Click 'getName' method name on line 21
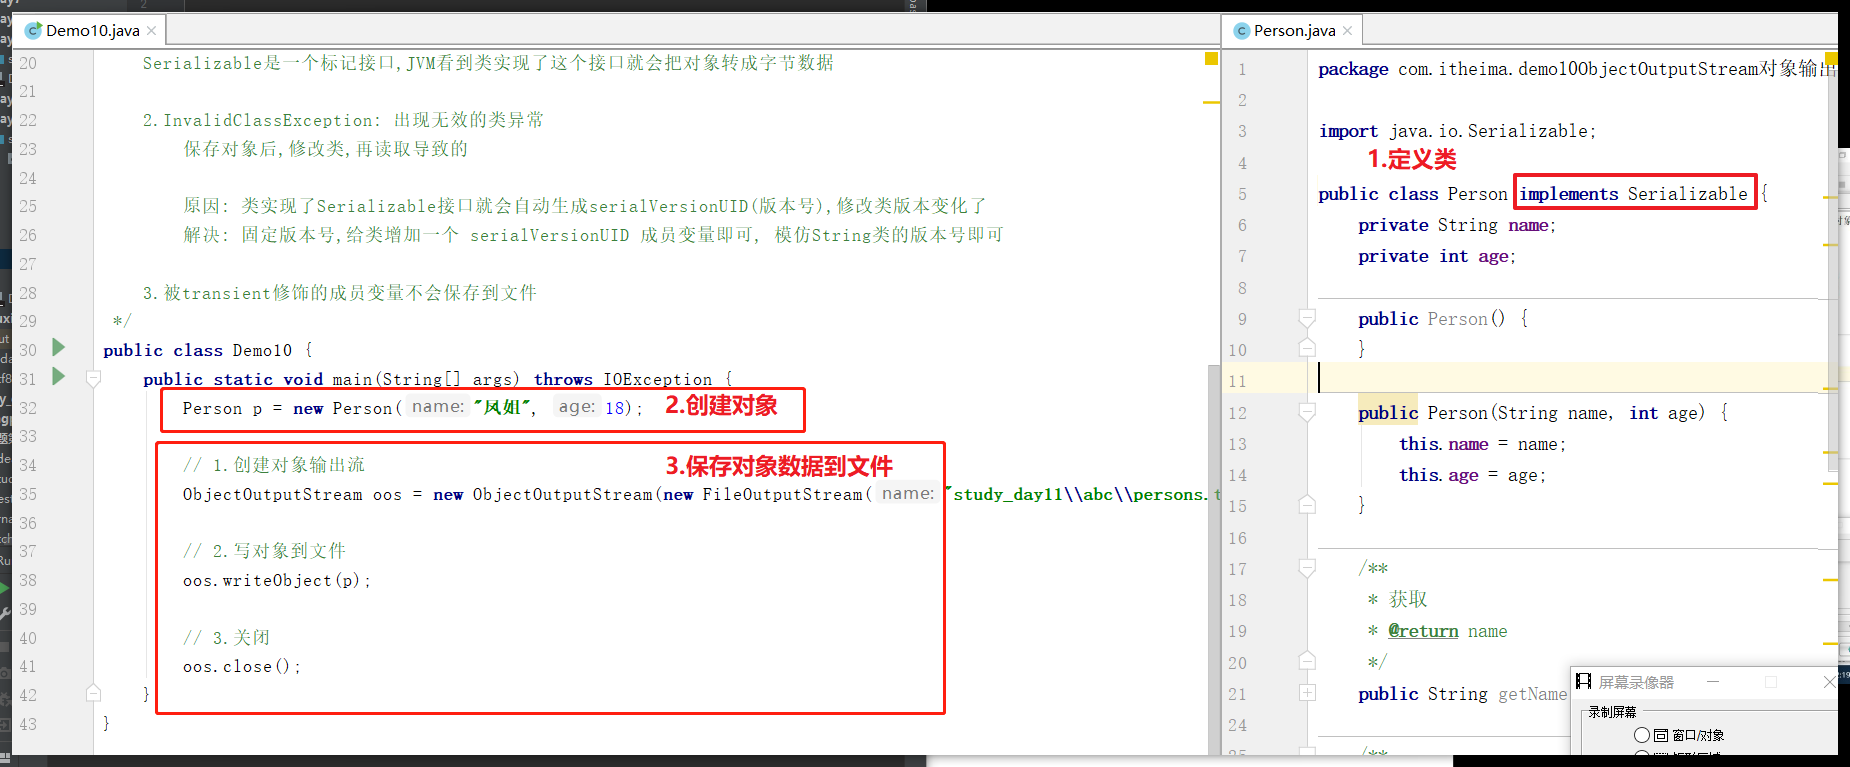1850x767 pixels. 1532,694
